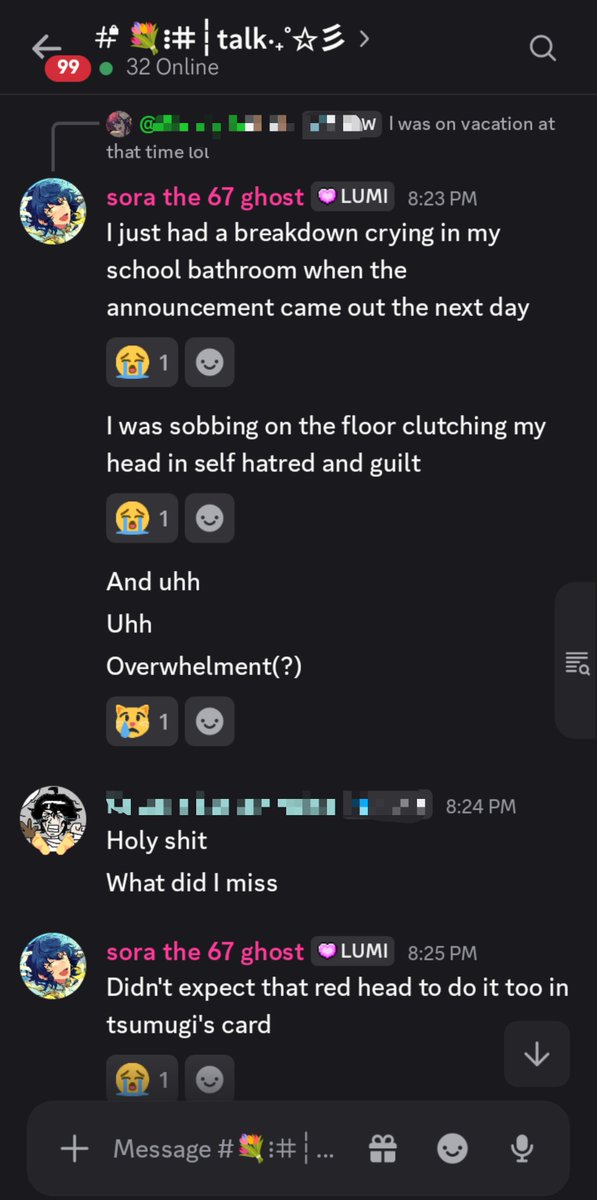
Task: Open channel search magnifier icon
Action: (542, 47)
